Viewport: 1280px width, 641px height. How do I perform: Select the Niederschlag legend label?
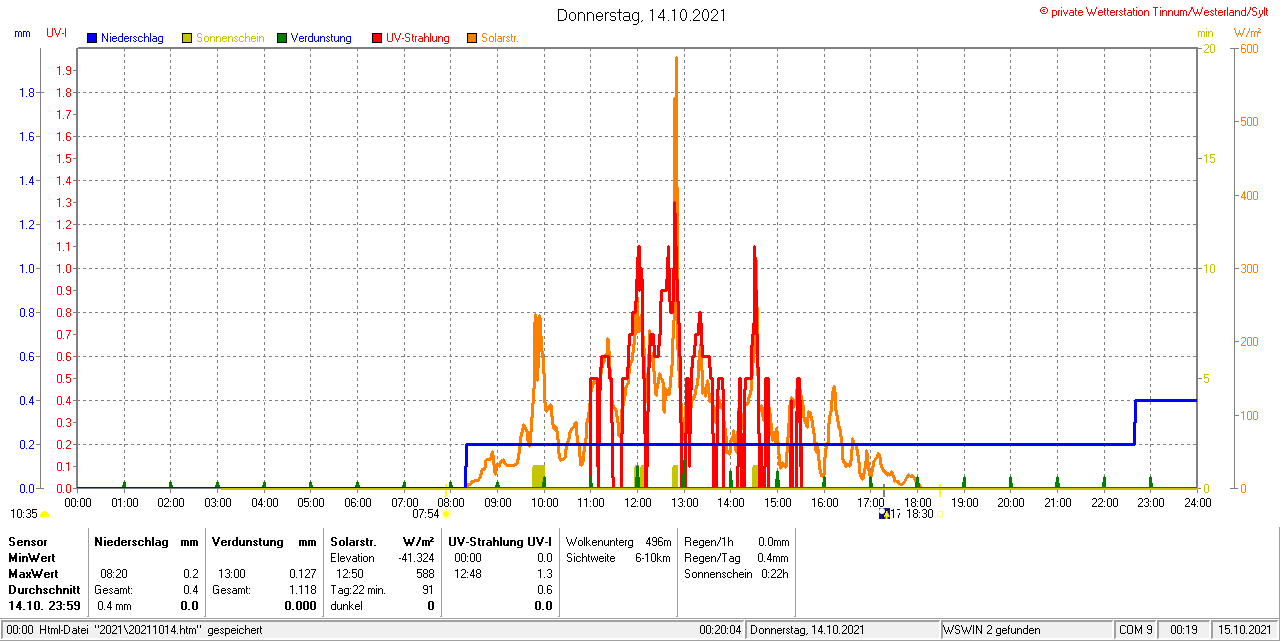tap(133, 38)
